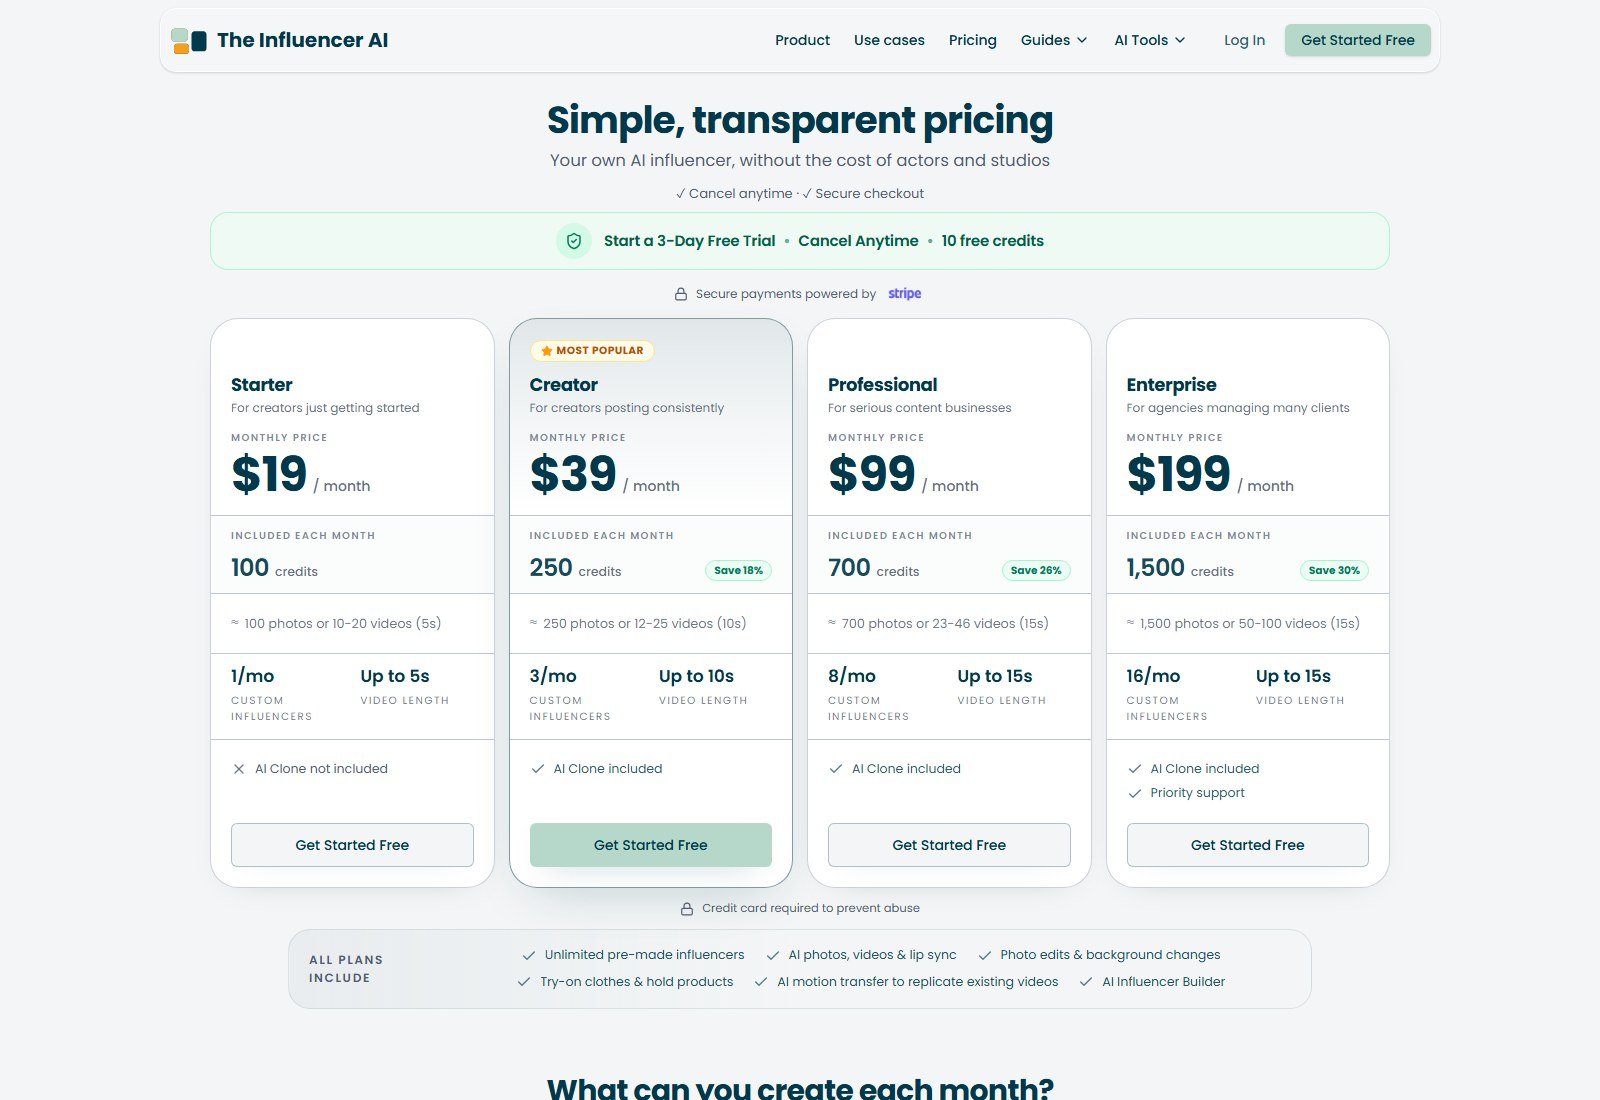The height and width of the screenshot is (1100, 1600).
Task: Click the star icon in Most Popular badge
Action: 547,351
